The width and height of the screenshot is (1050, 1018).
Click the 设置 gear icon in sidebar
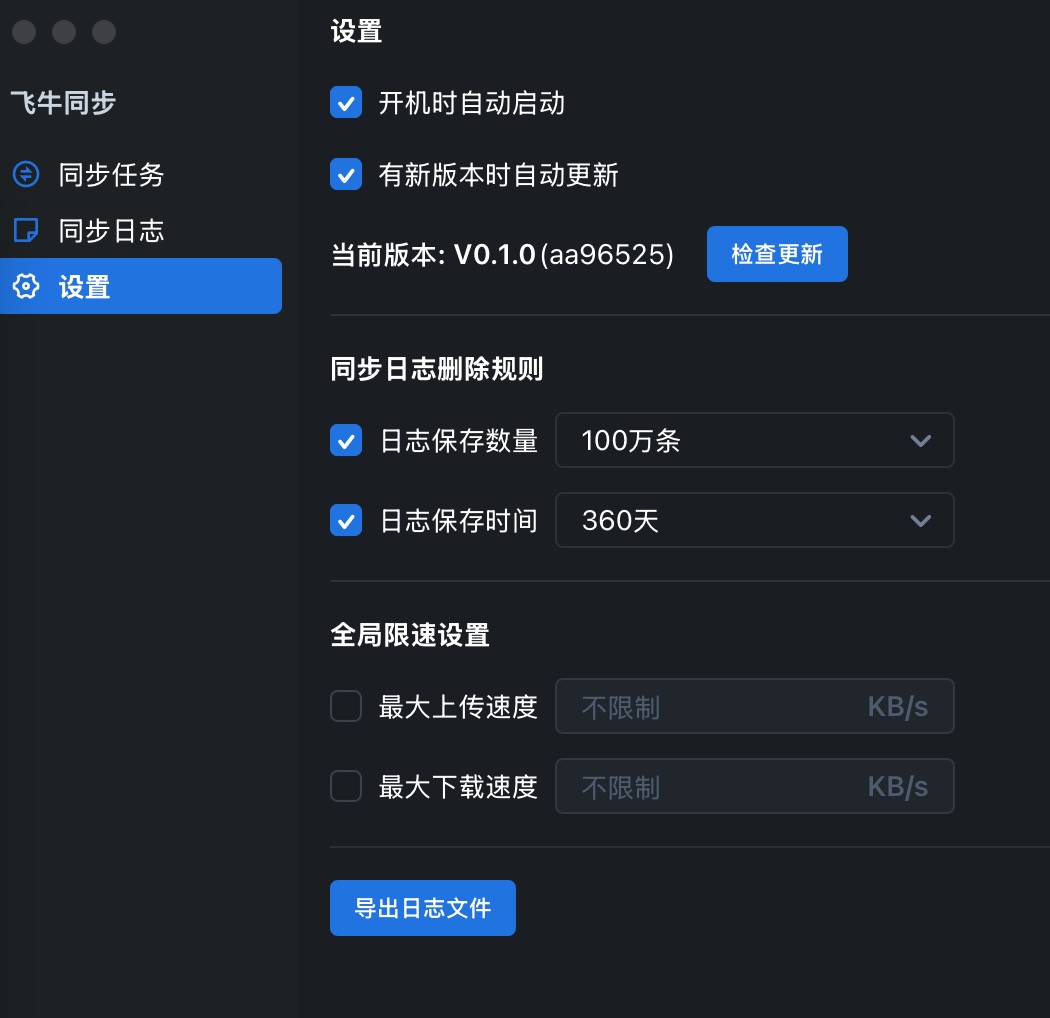pos(25,287)
